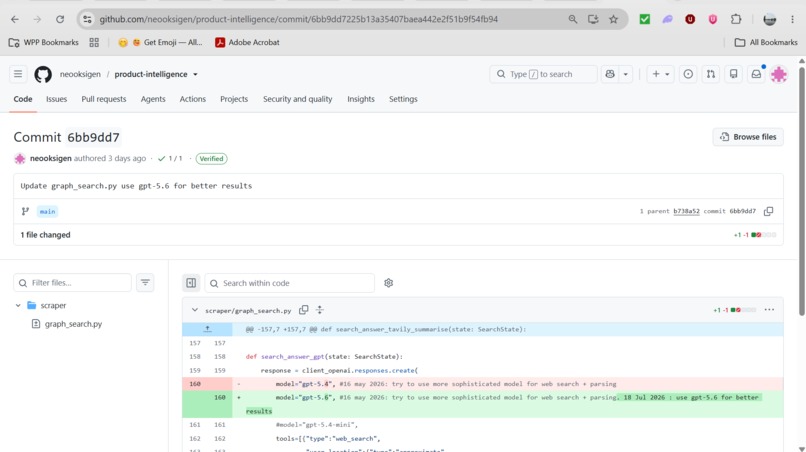Screen dimensions: 806x452
Task: Expand lines above the diff hunk
Action: [x=207, y=329]
